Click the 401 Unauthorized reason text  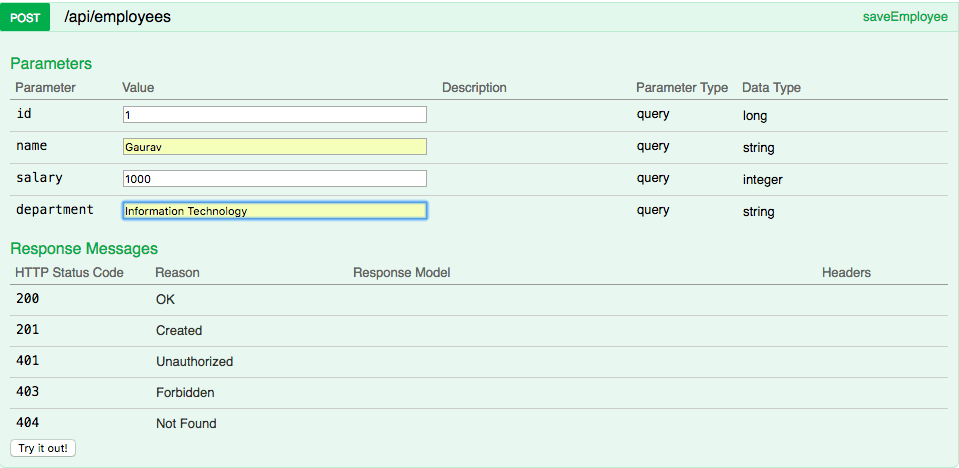click(x=194, y=362)
